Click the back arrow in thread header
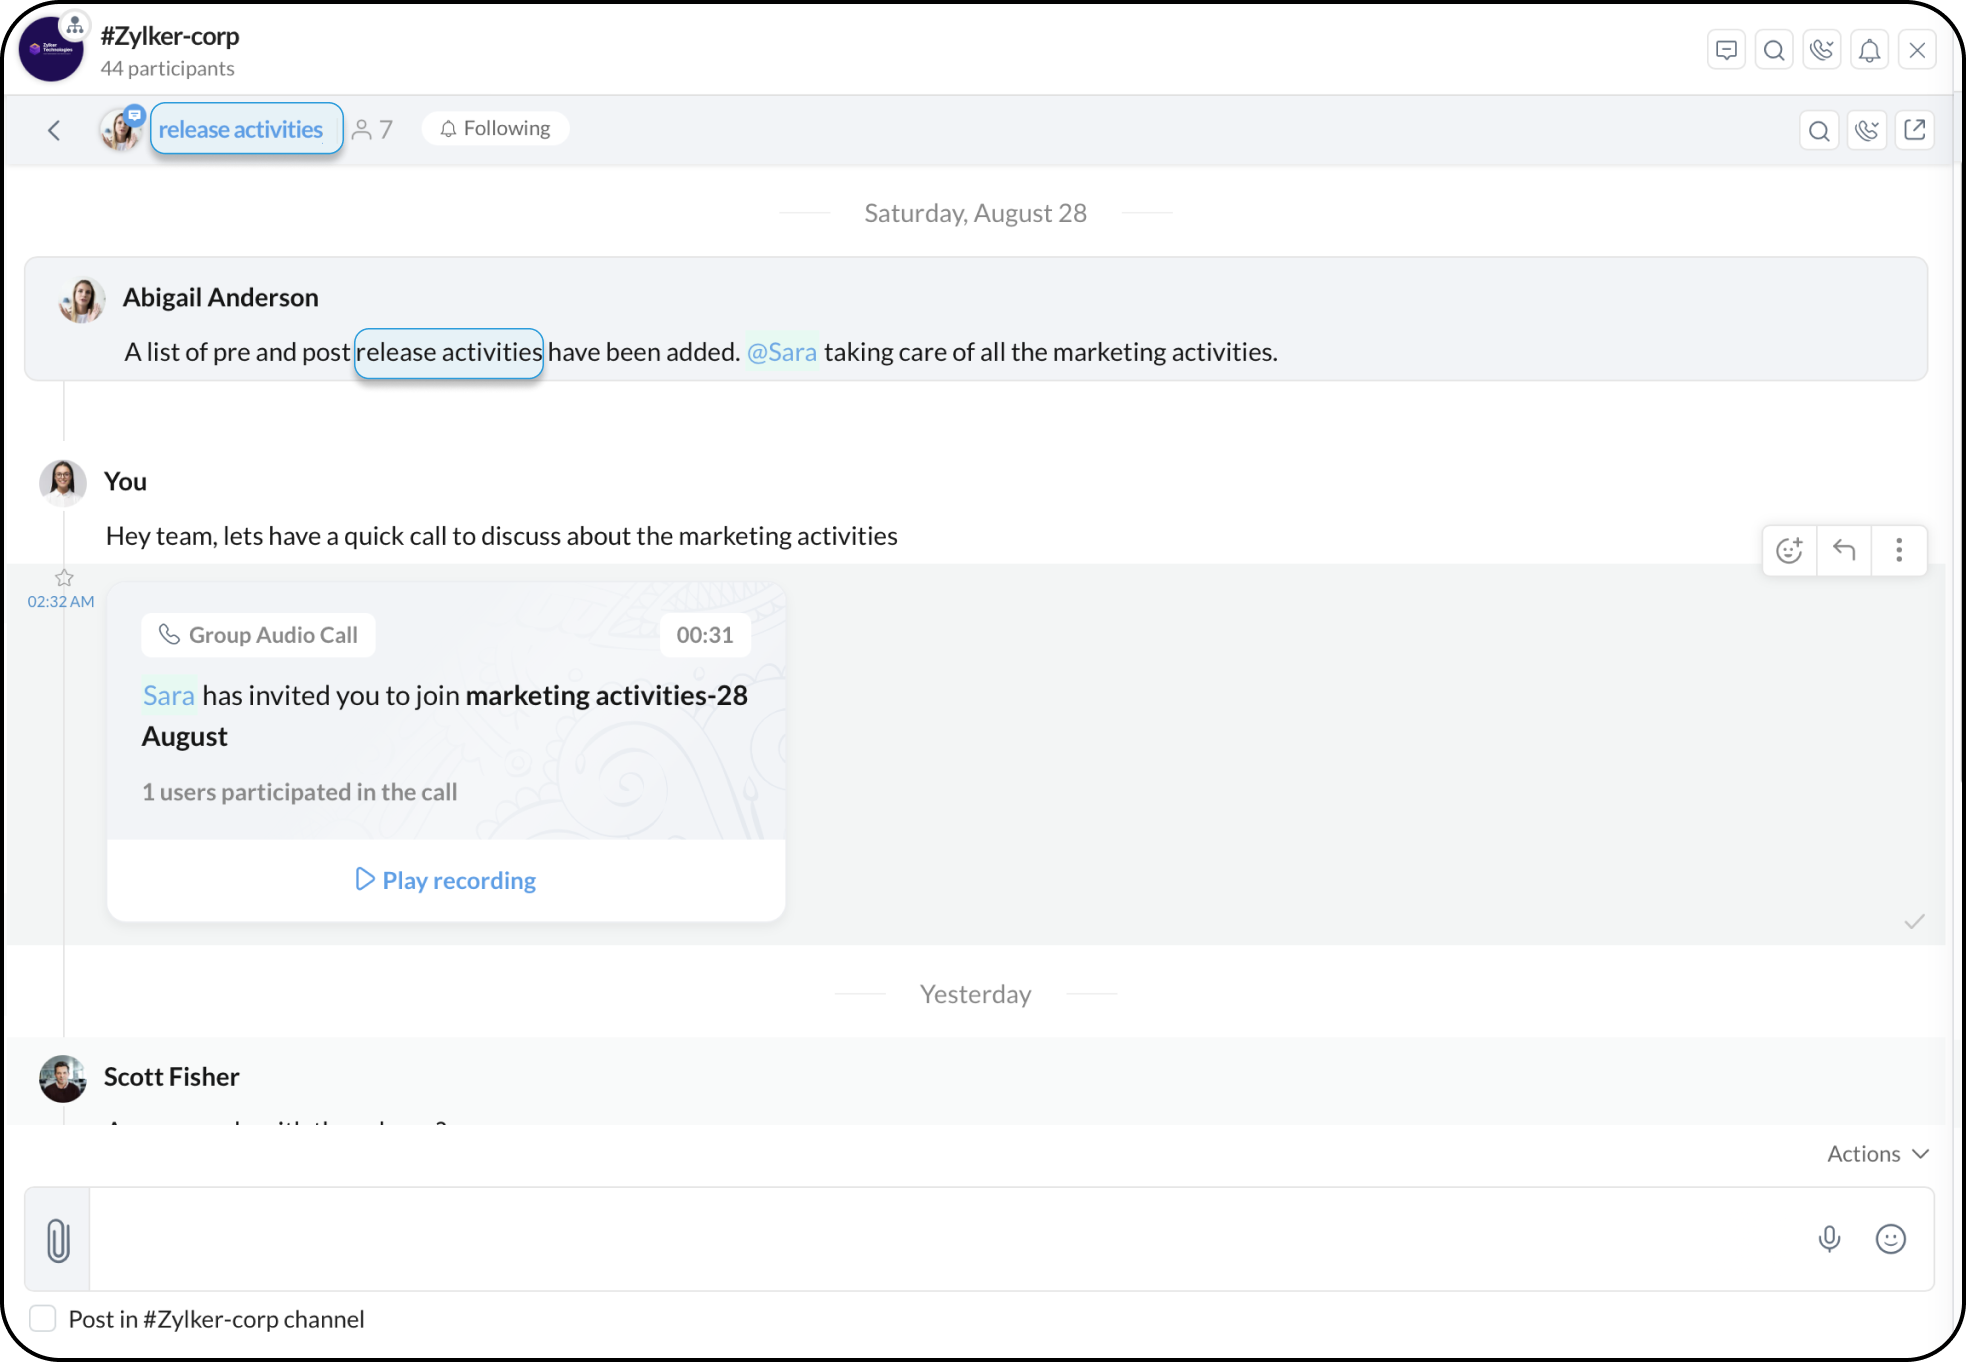Viewport: 1966px width, 1362px height. pos(54,130)
